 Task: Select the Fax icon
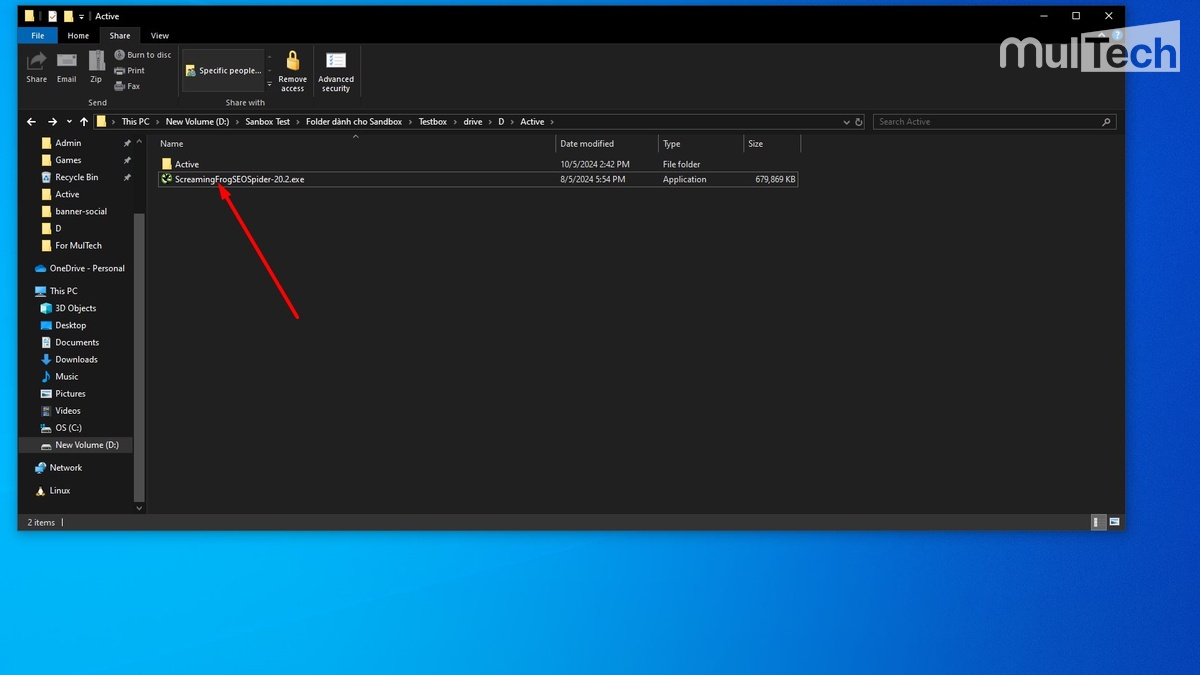(x=119, y=86)
